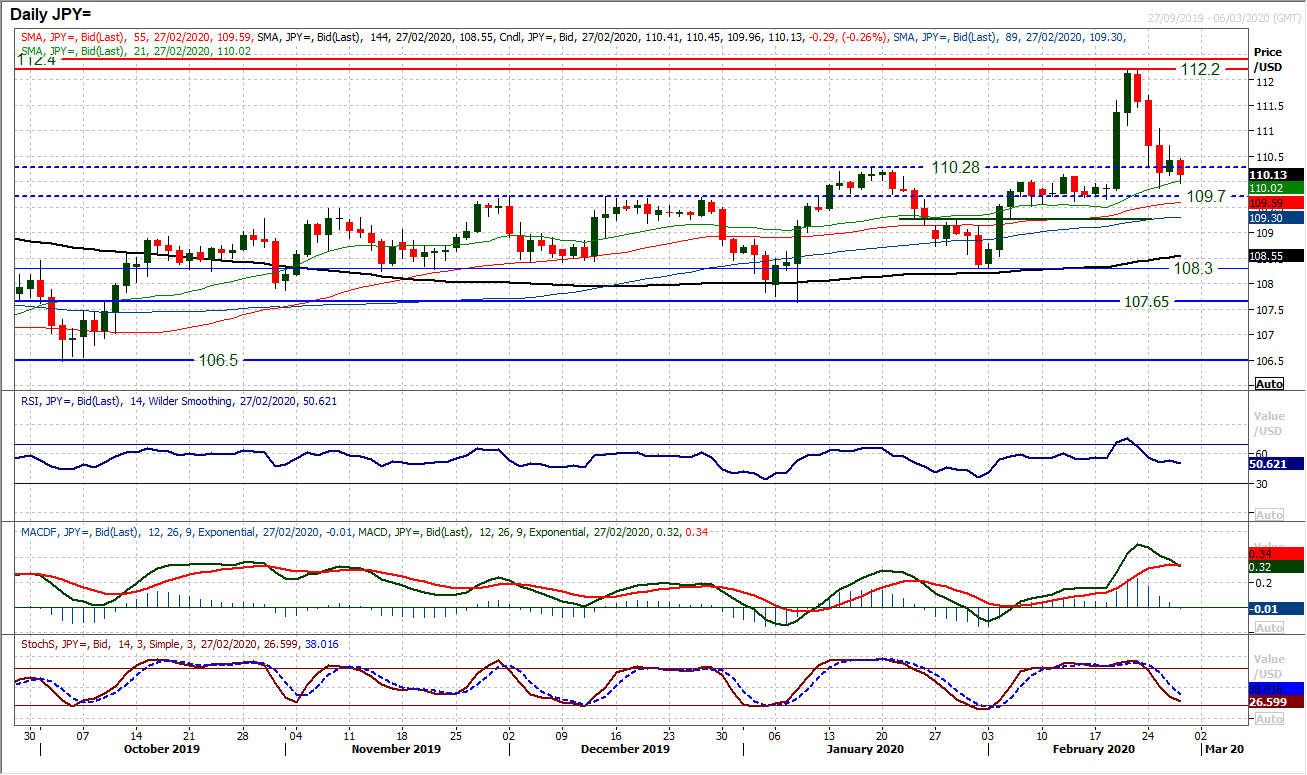Click the red MACD signal tag 0.34
1307x775 pixels.
coord(1276,553)
